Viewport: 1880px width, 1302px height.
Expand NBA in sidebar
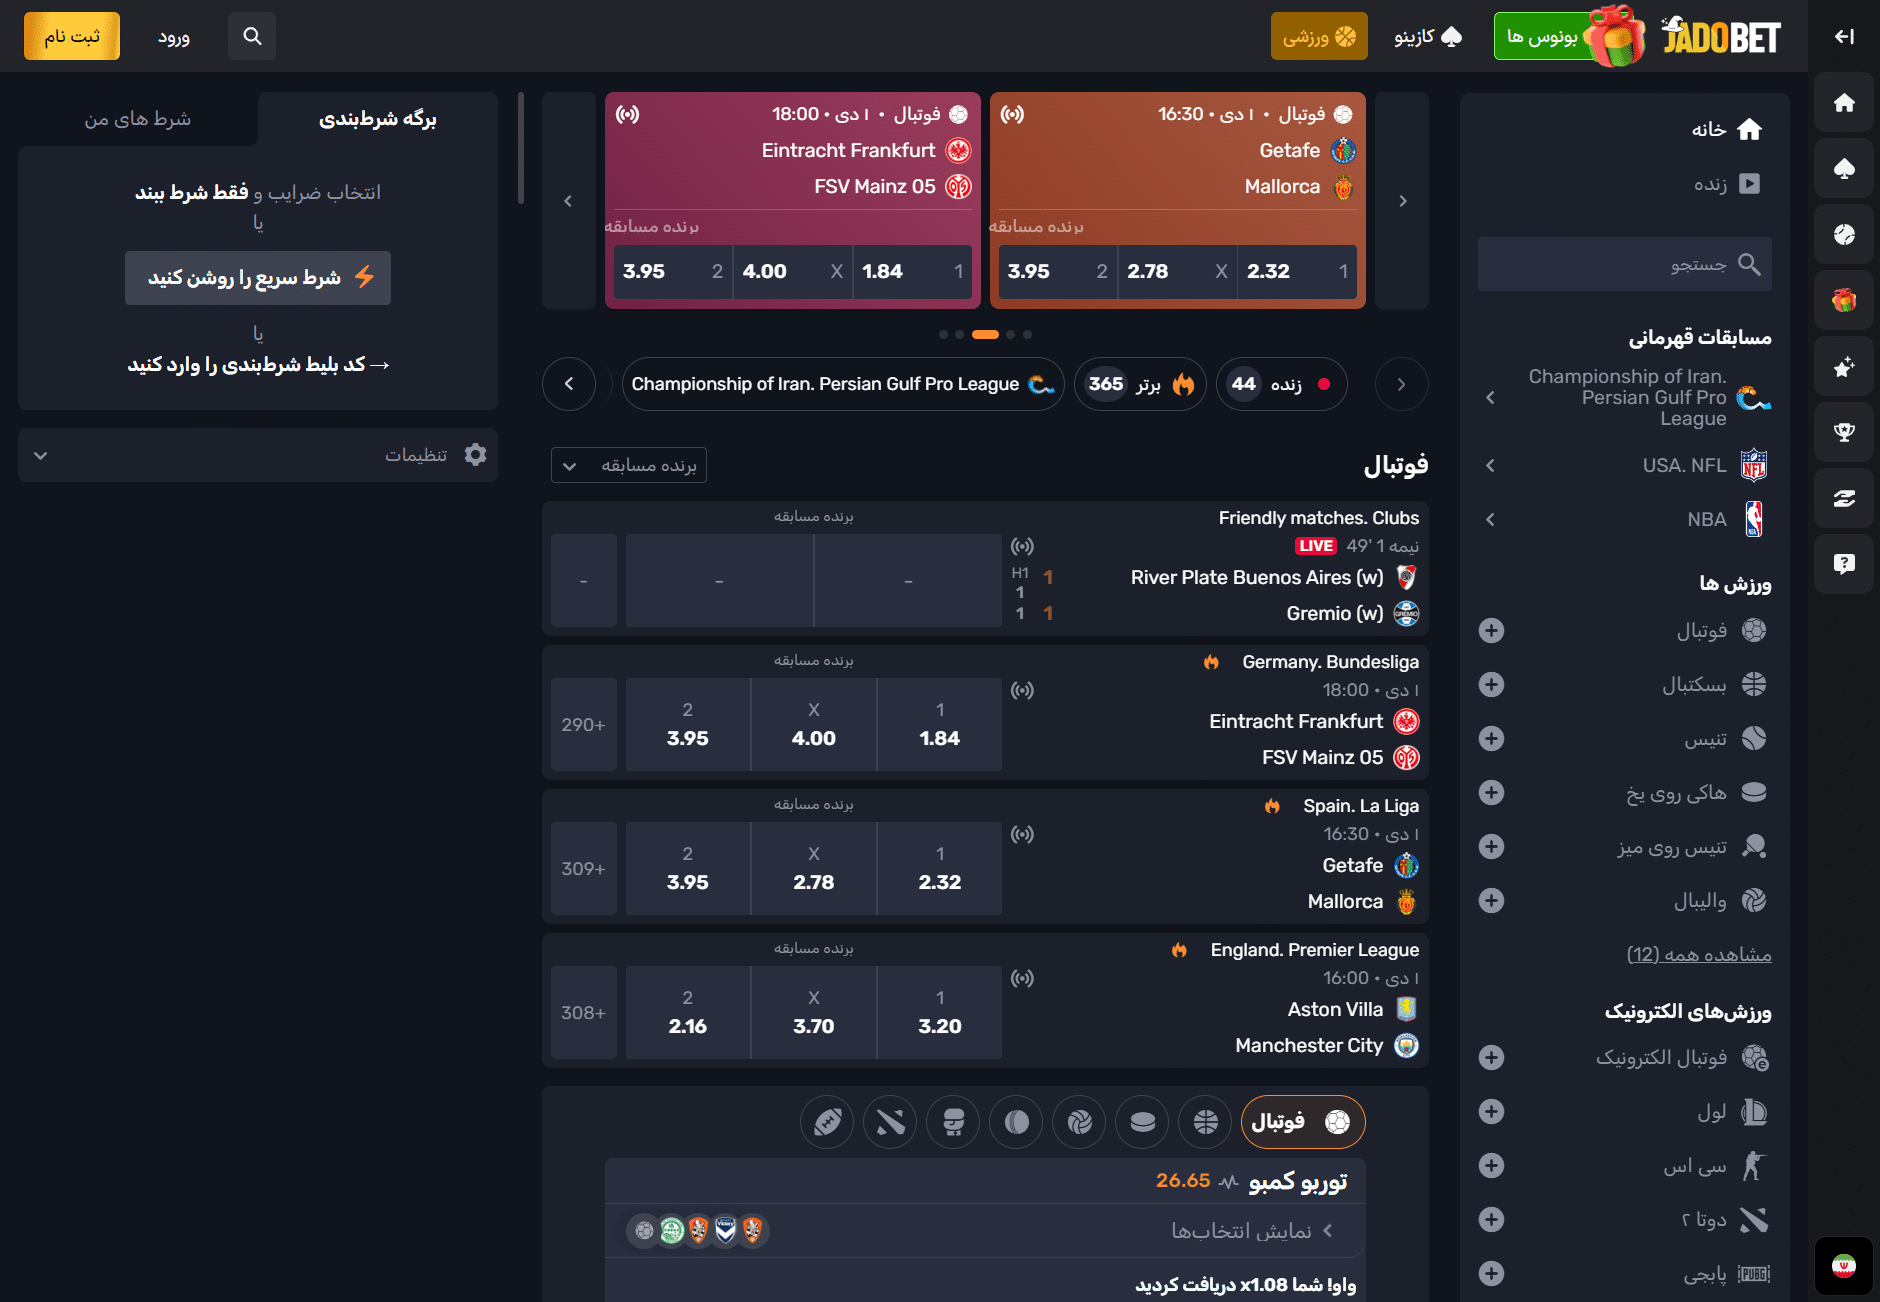1490,519
